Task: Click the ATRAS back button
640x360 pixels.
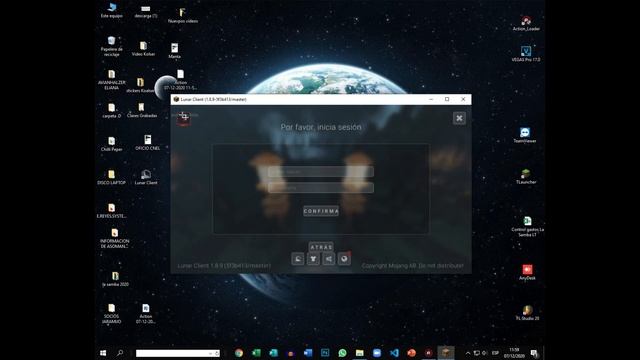Action: 321,247
